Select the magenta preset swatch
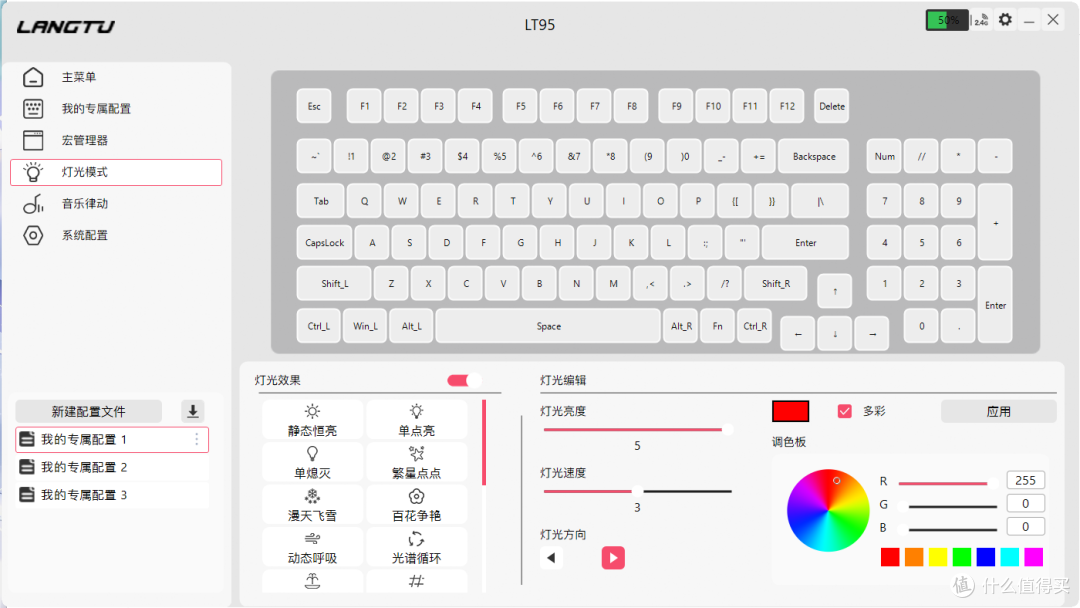 1034,557
